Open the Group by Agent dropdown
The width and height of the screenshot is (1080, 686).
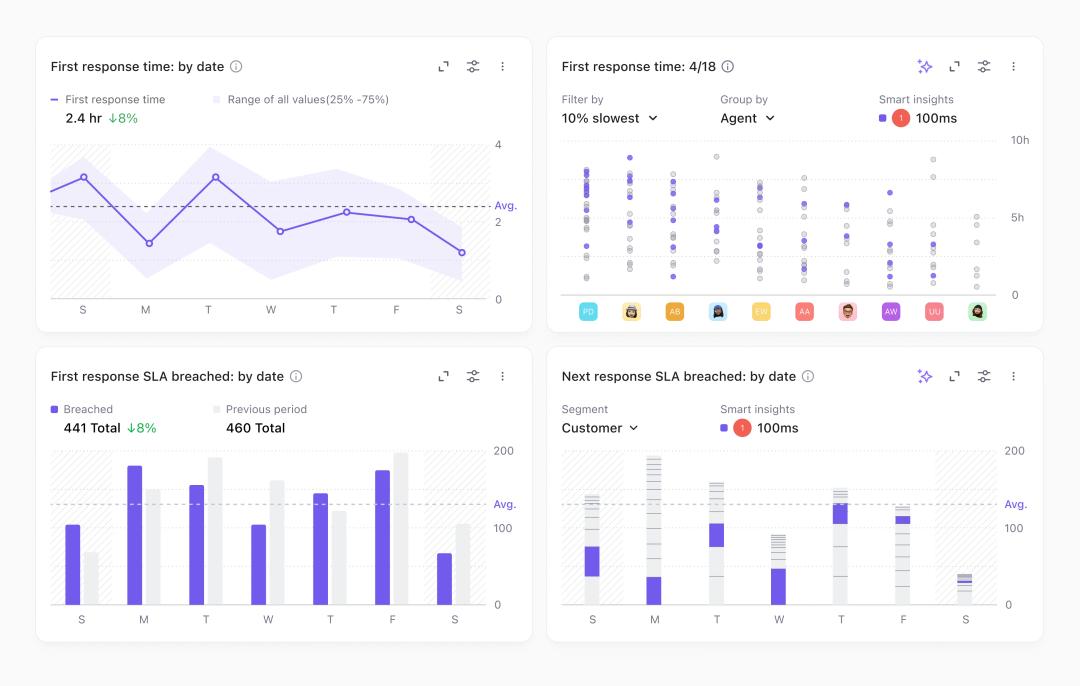[x=747, y=118]
